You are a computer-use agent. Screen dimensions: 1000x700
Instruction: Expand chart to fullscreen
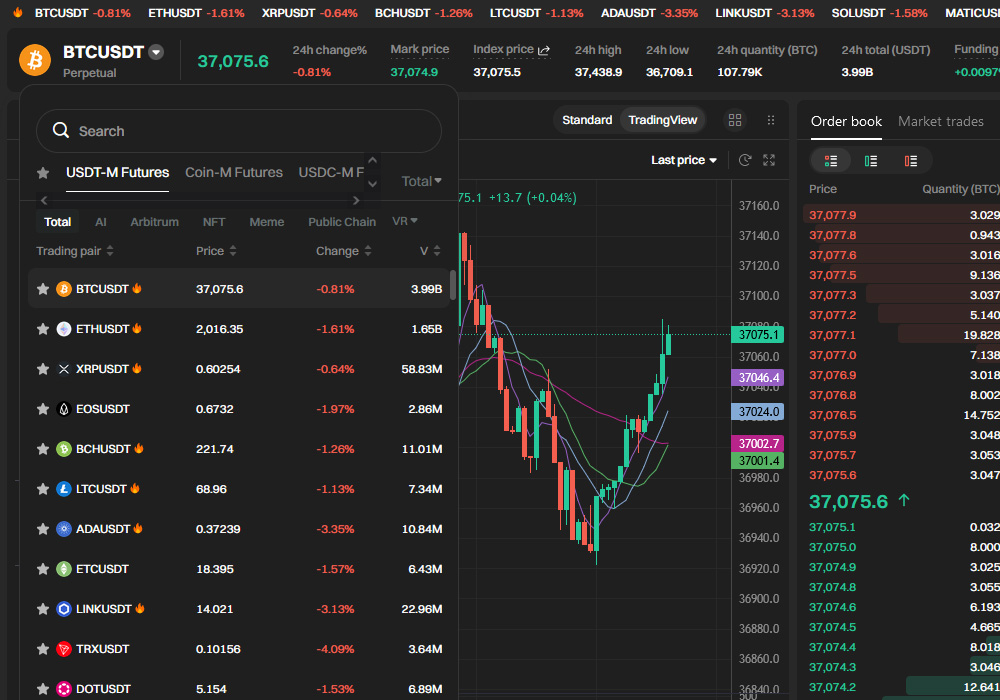(768, 160)
